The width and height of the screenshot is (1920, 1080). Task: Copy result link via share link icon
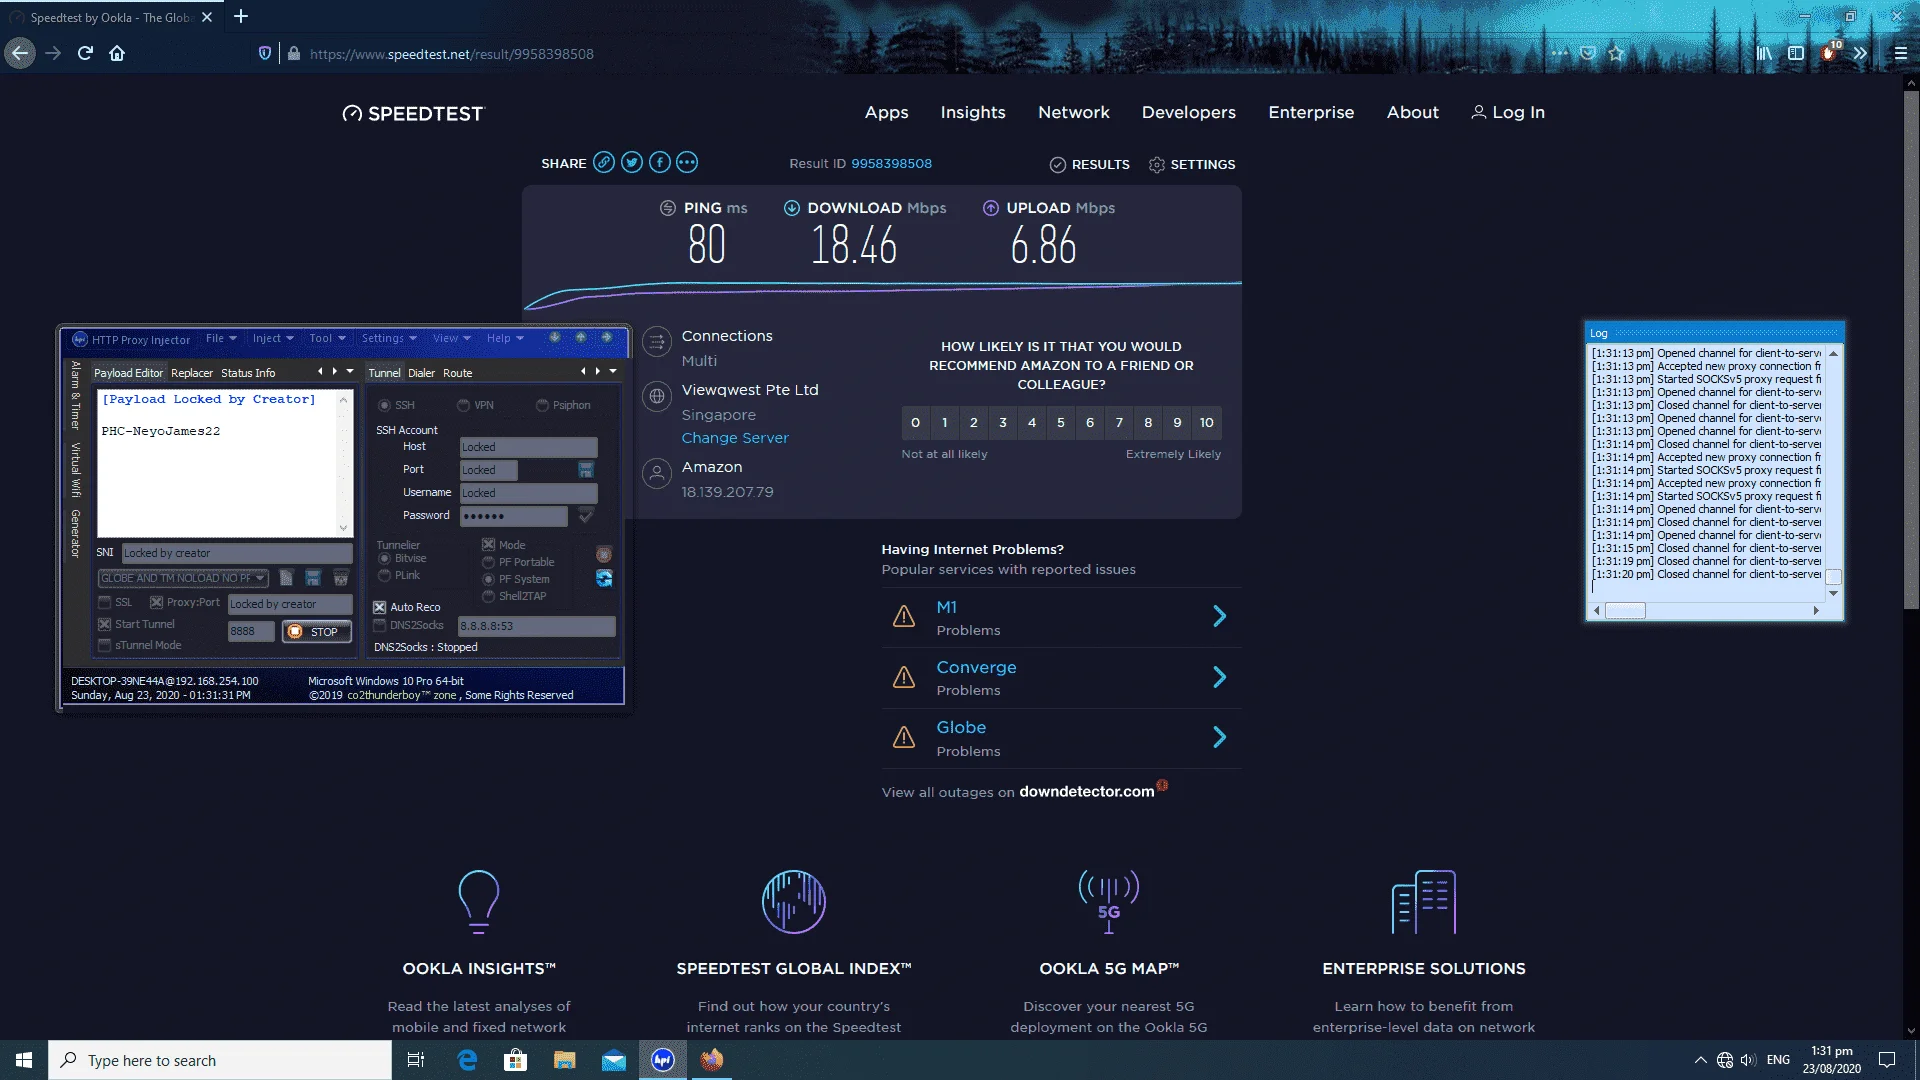pos(603,163)
